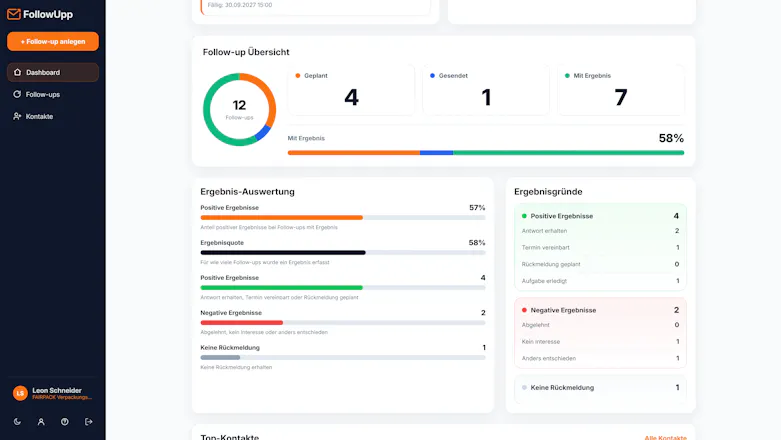781x440 pixels.
Task: Click Keine Rückmeldung card in Ergebnisgründe
Action: point(600,388)
